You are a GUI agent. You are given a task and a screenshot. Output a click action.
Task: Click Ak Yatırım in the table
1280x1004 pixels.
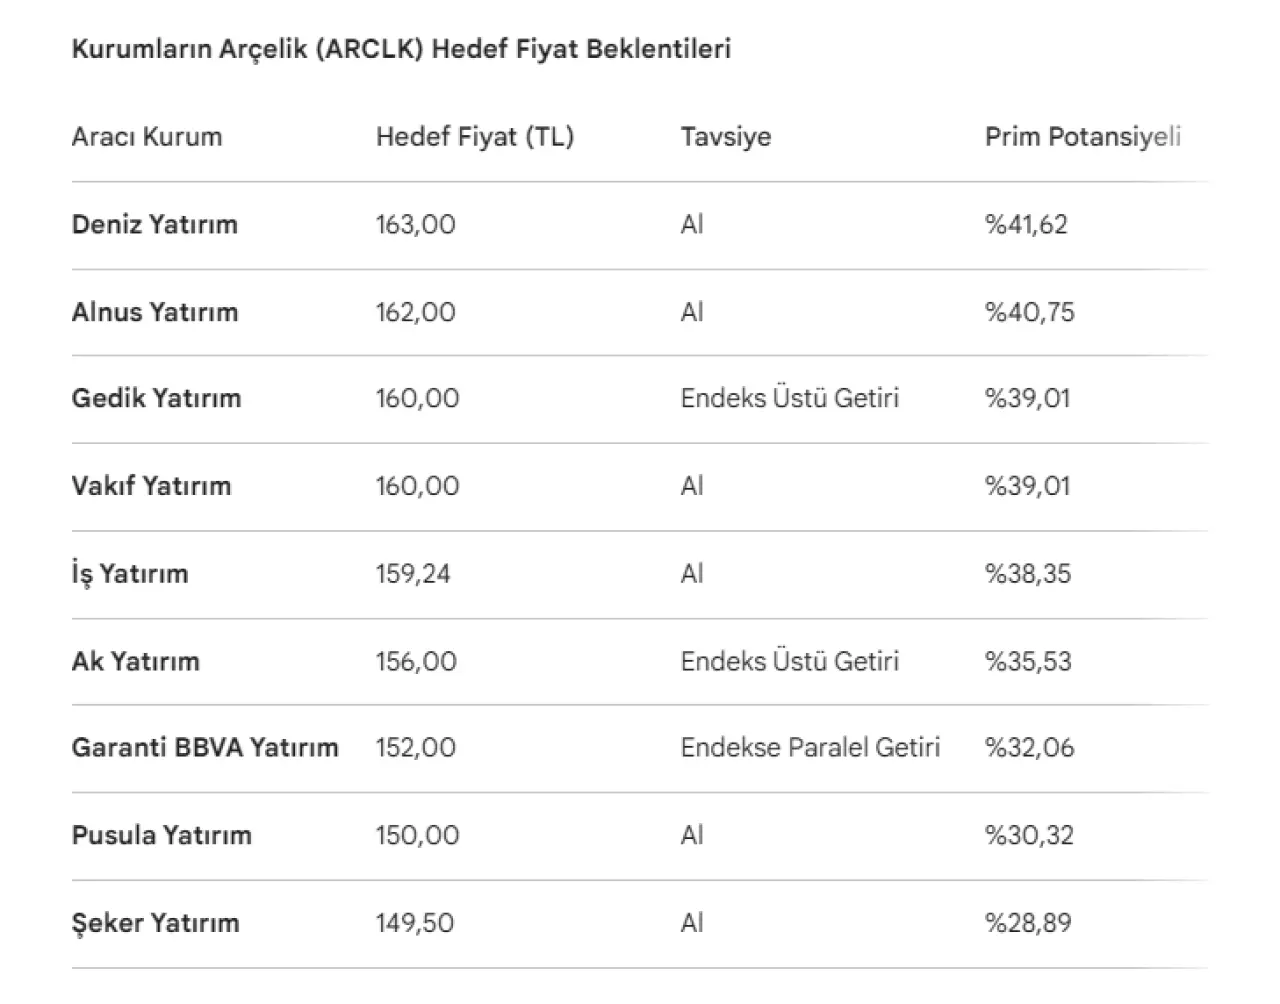pyautogui.click(x=135, y=661)
